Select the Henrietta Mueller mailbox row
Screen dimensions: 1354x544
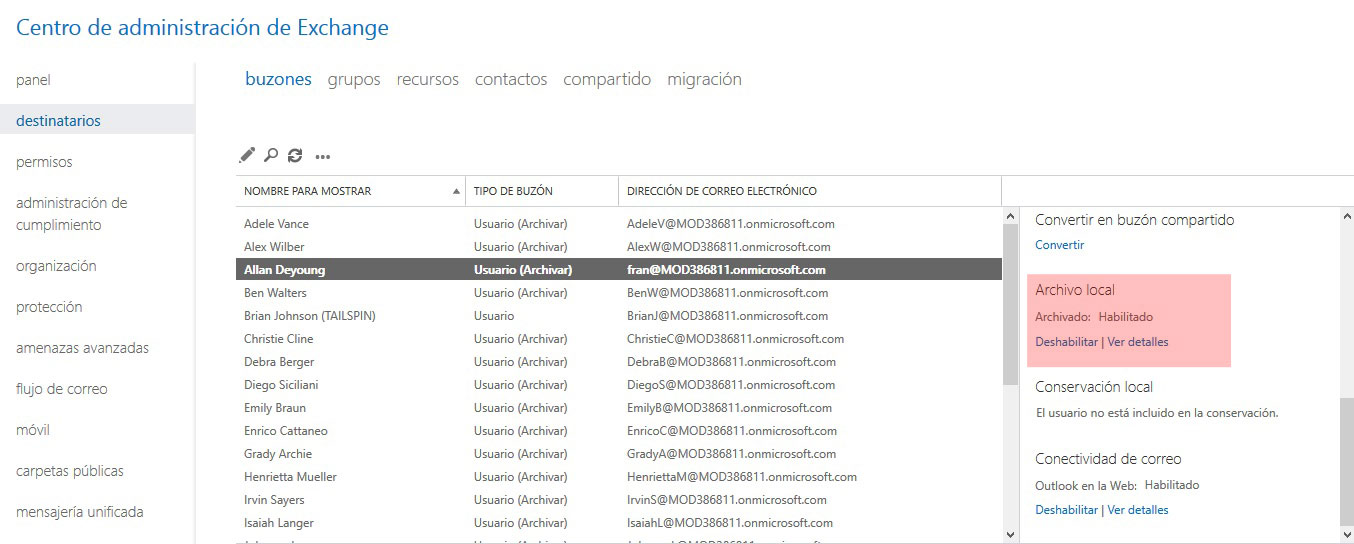618,477
